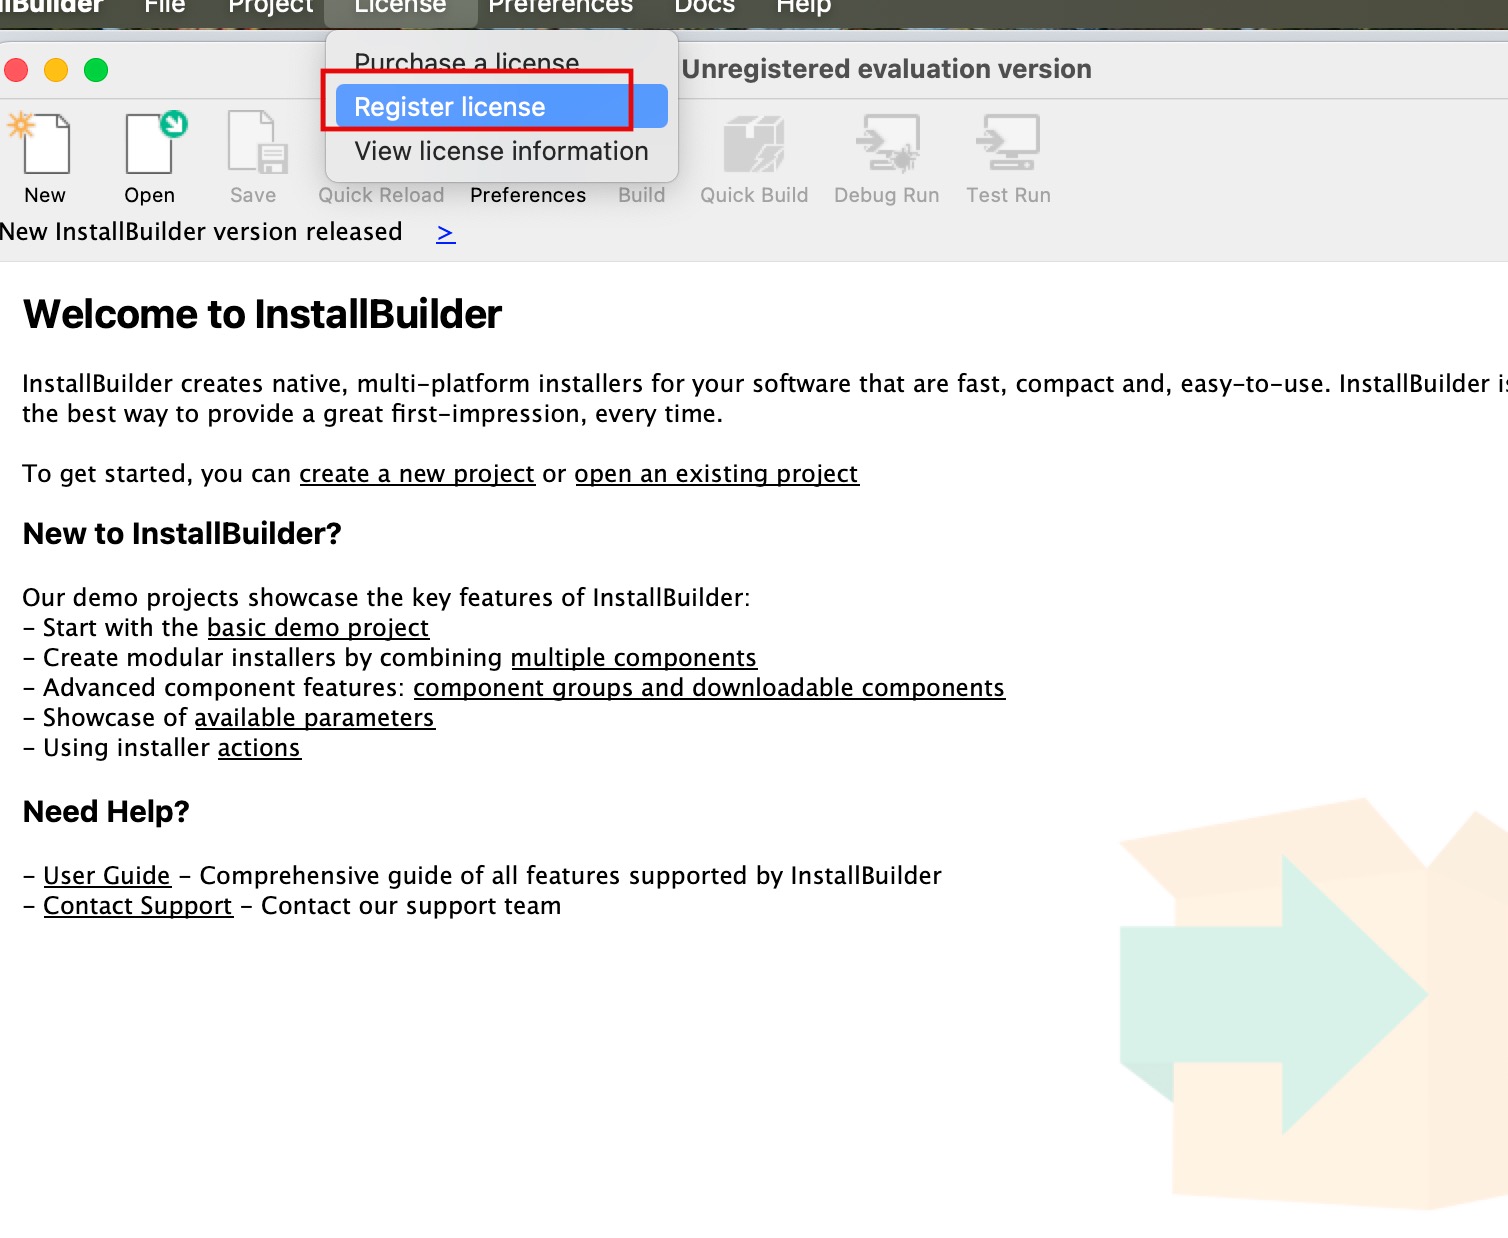Open the Docs menu in menu bar
This screenshot has height=1238, width=1508.
click(704, 7)
